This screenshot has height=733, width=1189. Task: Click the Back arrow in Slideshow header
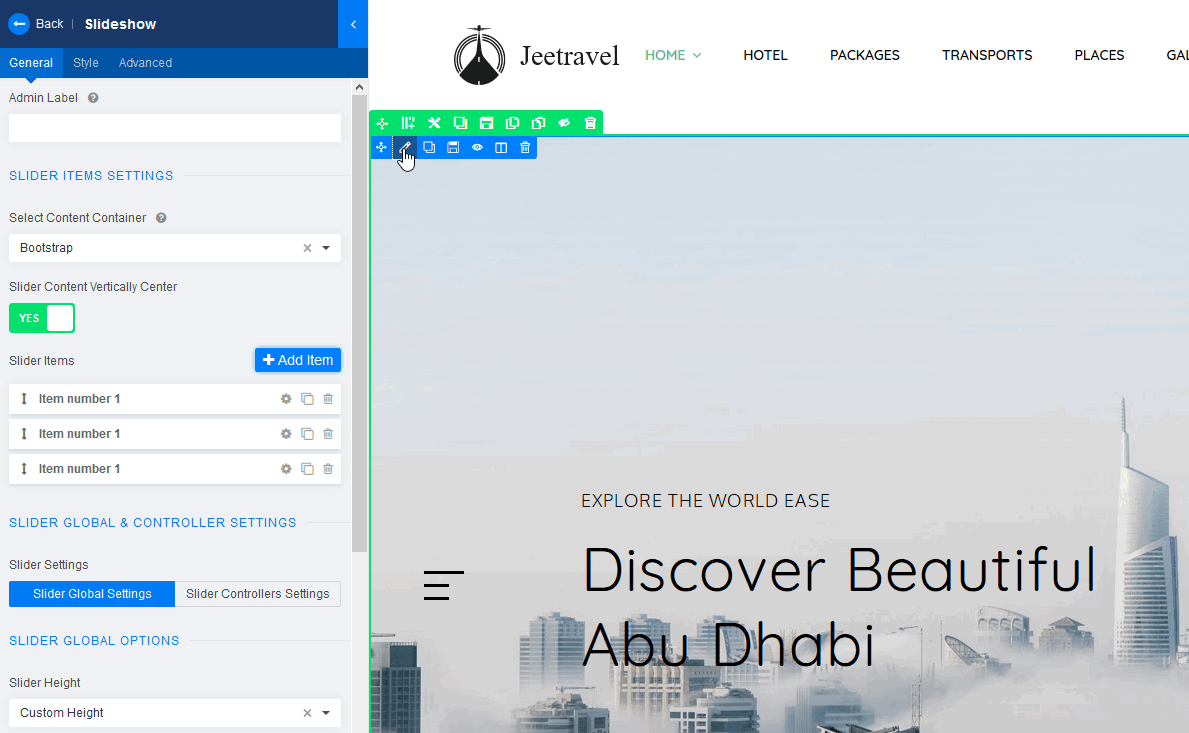18,24
